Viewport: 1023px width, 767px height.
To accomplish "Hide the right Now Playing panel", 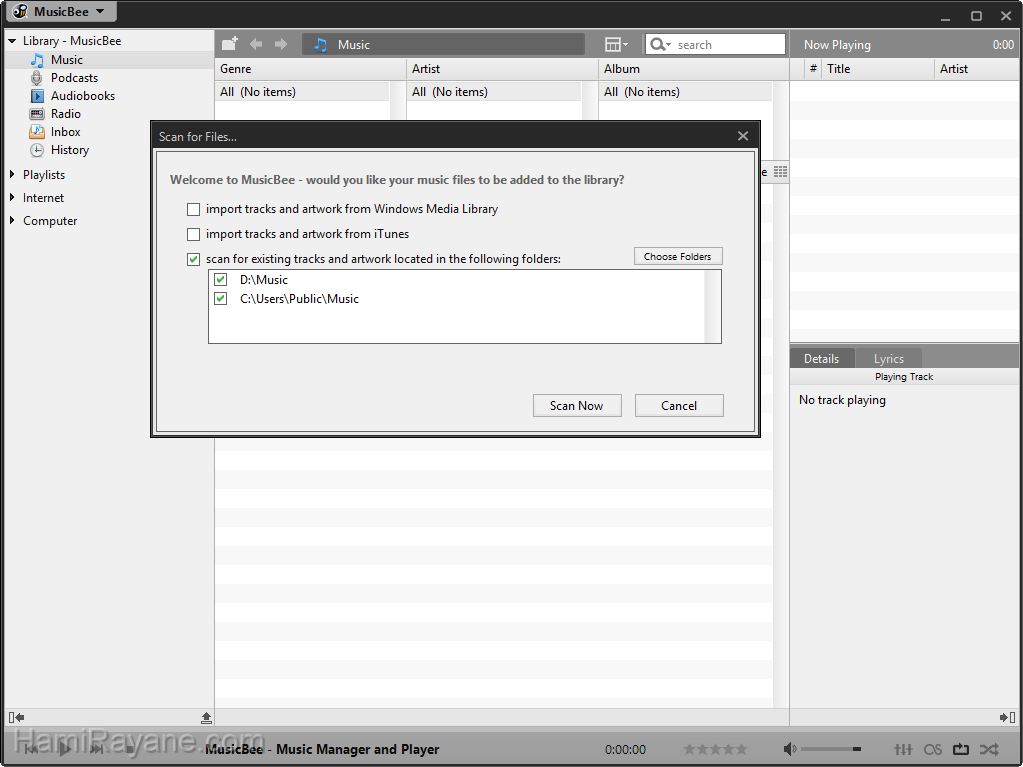I will click(x=1007, y=717).
